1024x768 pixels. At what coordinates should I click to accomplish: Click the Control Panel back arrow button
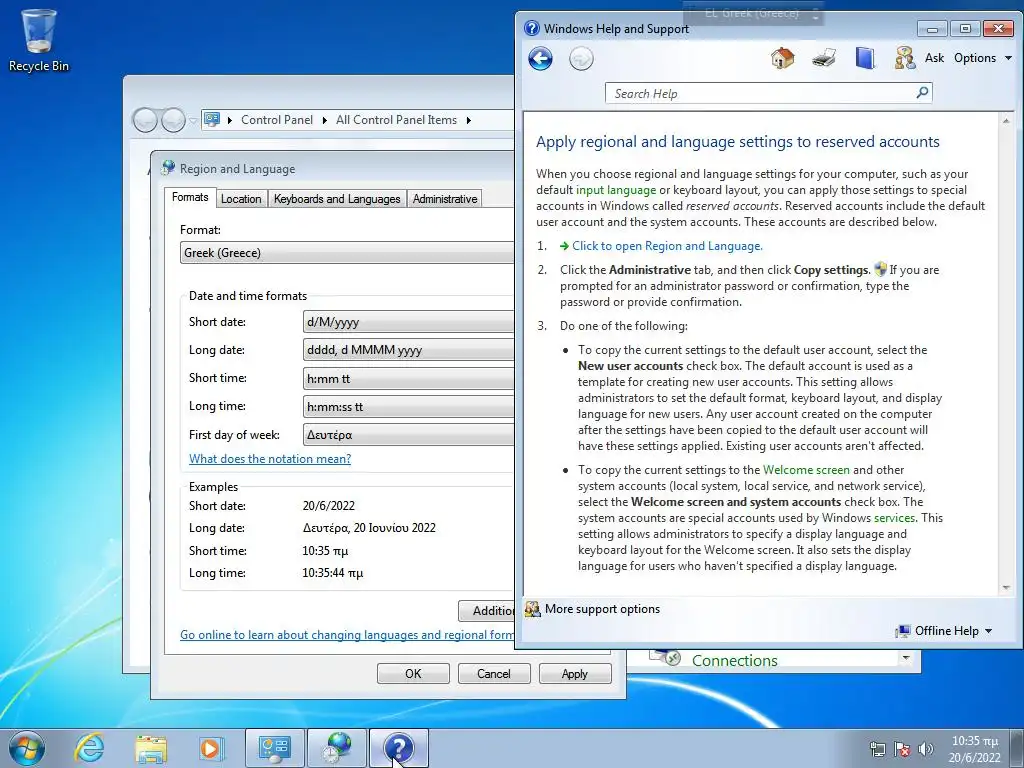coord(145,120)
